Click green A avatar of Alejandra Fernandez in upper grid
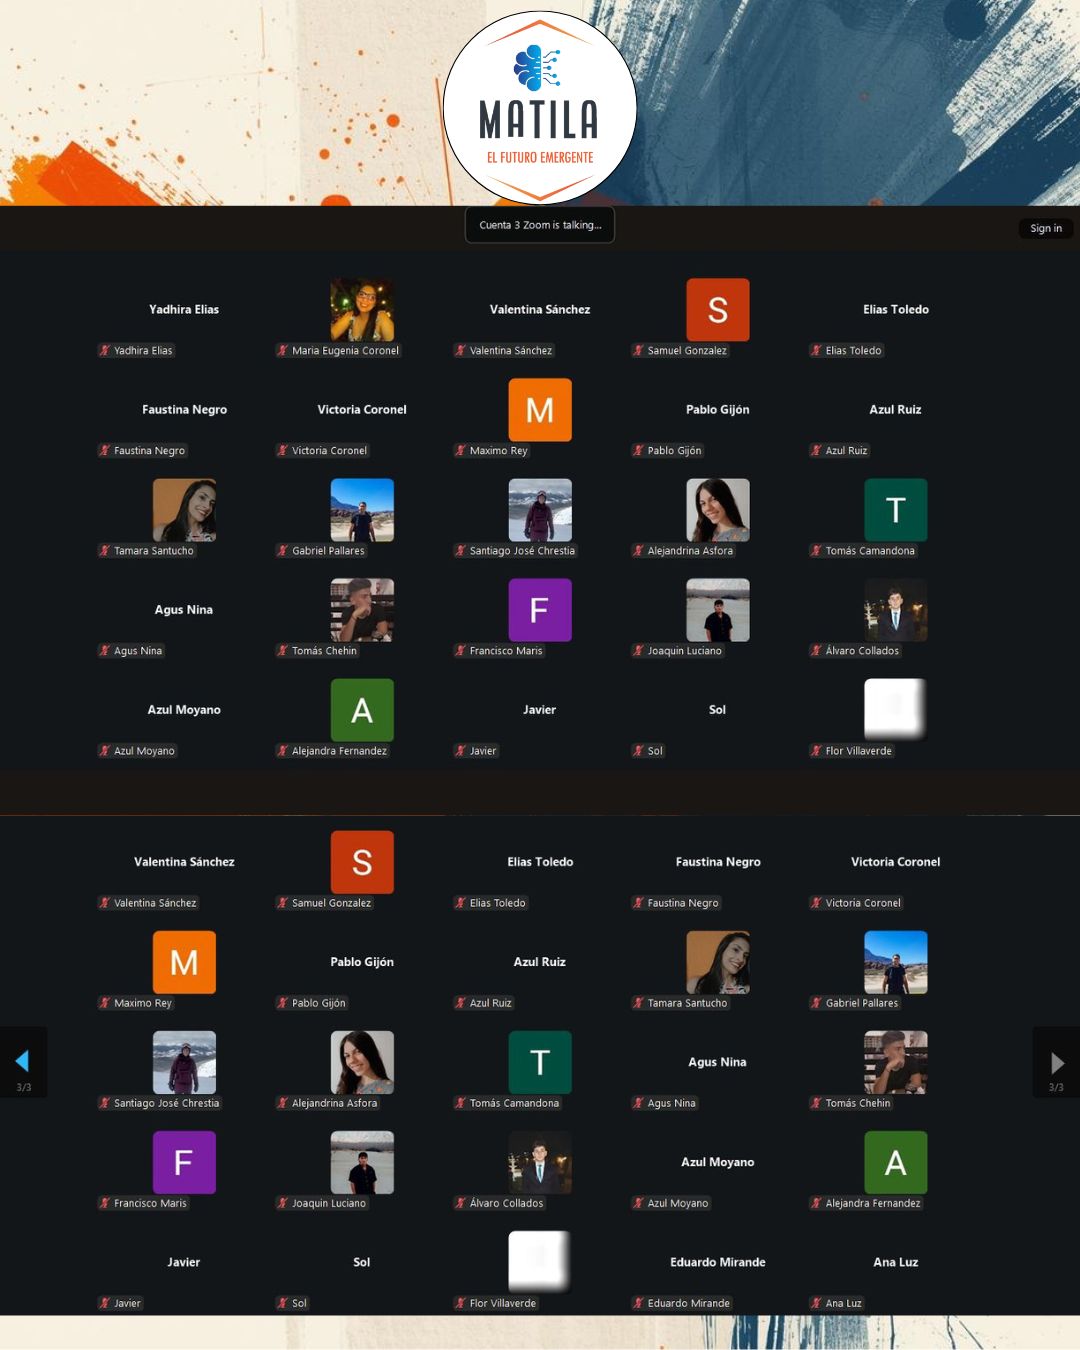 pyautogui.click(x=362, y=710)
